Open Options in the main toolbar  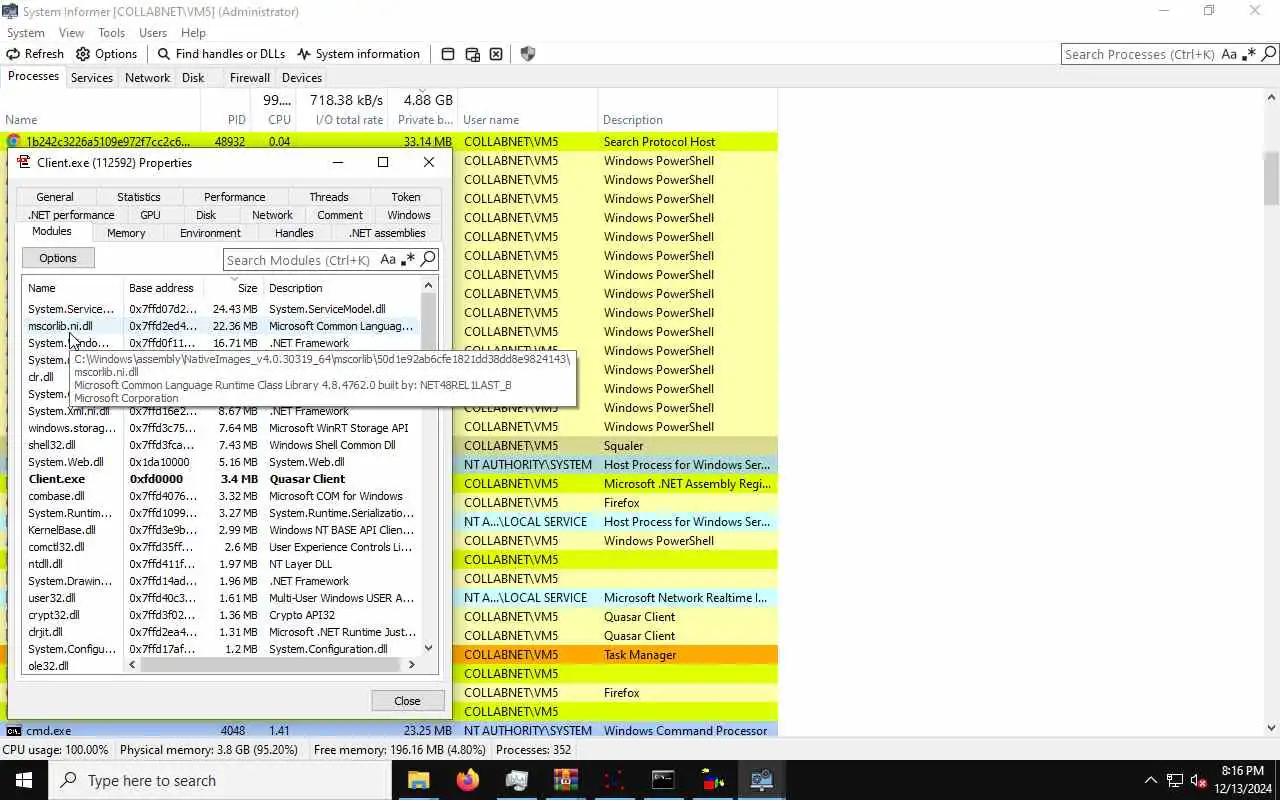coord(106,54)
